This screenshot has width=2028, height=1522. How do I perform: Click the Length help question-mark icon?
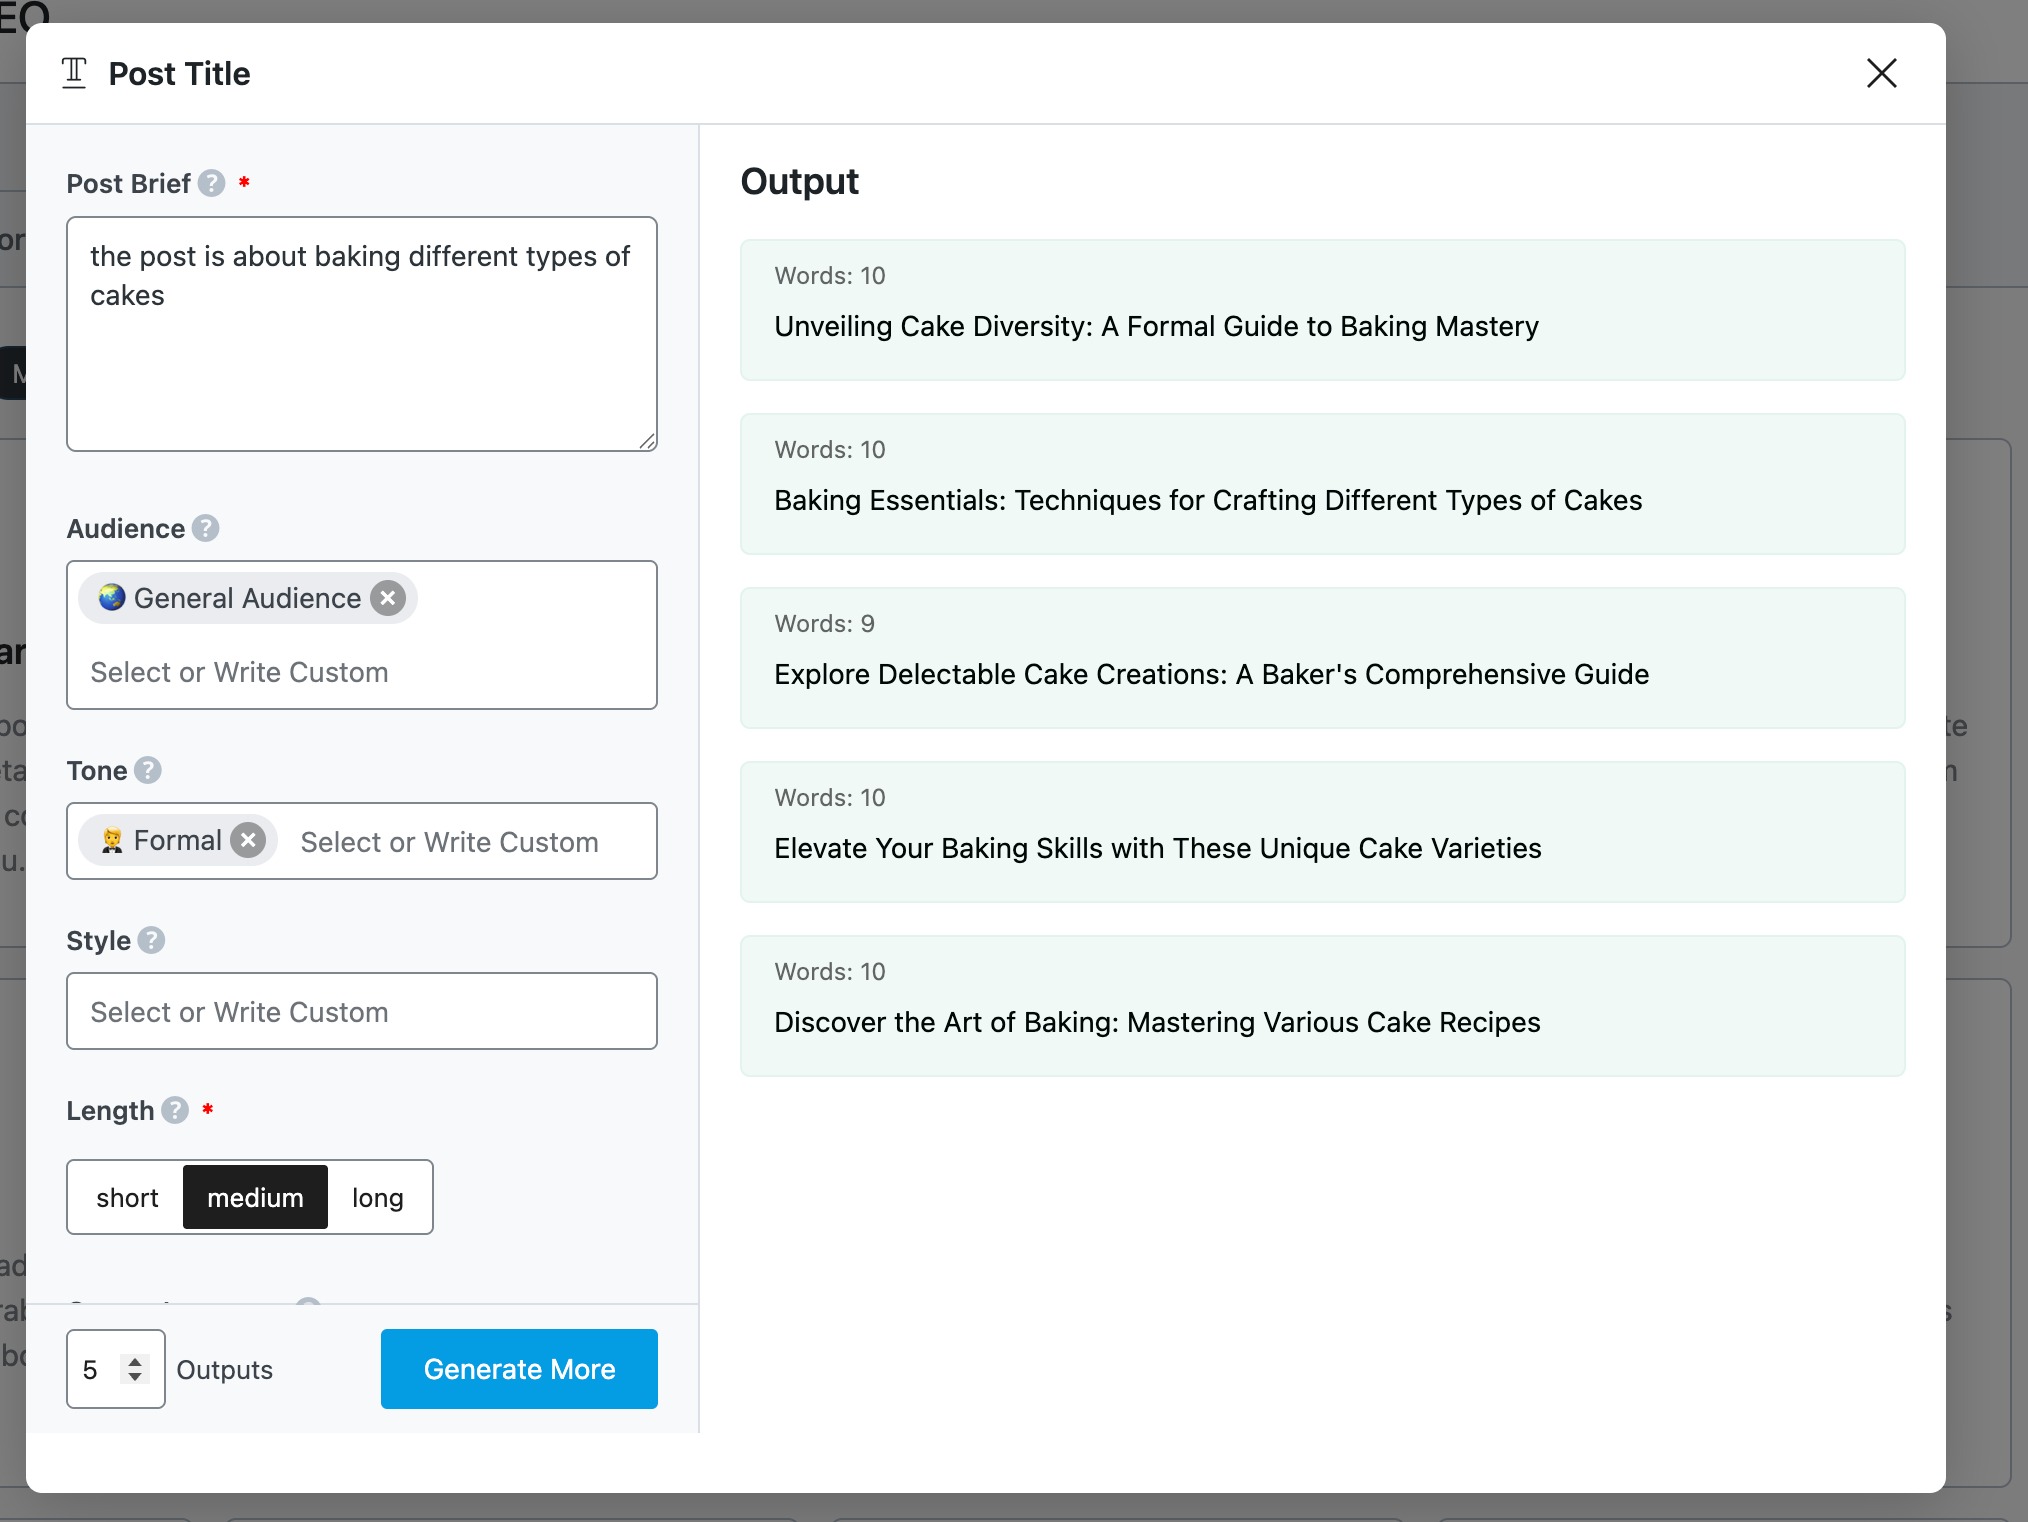(175, 1110)
